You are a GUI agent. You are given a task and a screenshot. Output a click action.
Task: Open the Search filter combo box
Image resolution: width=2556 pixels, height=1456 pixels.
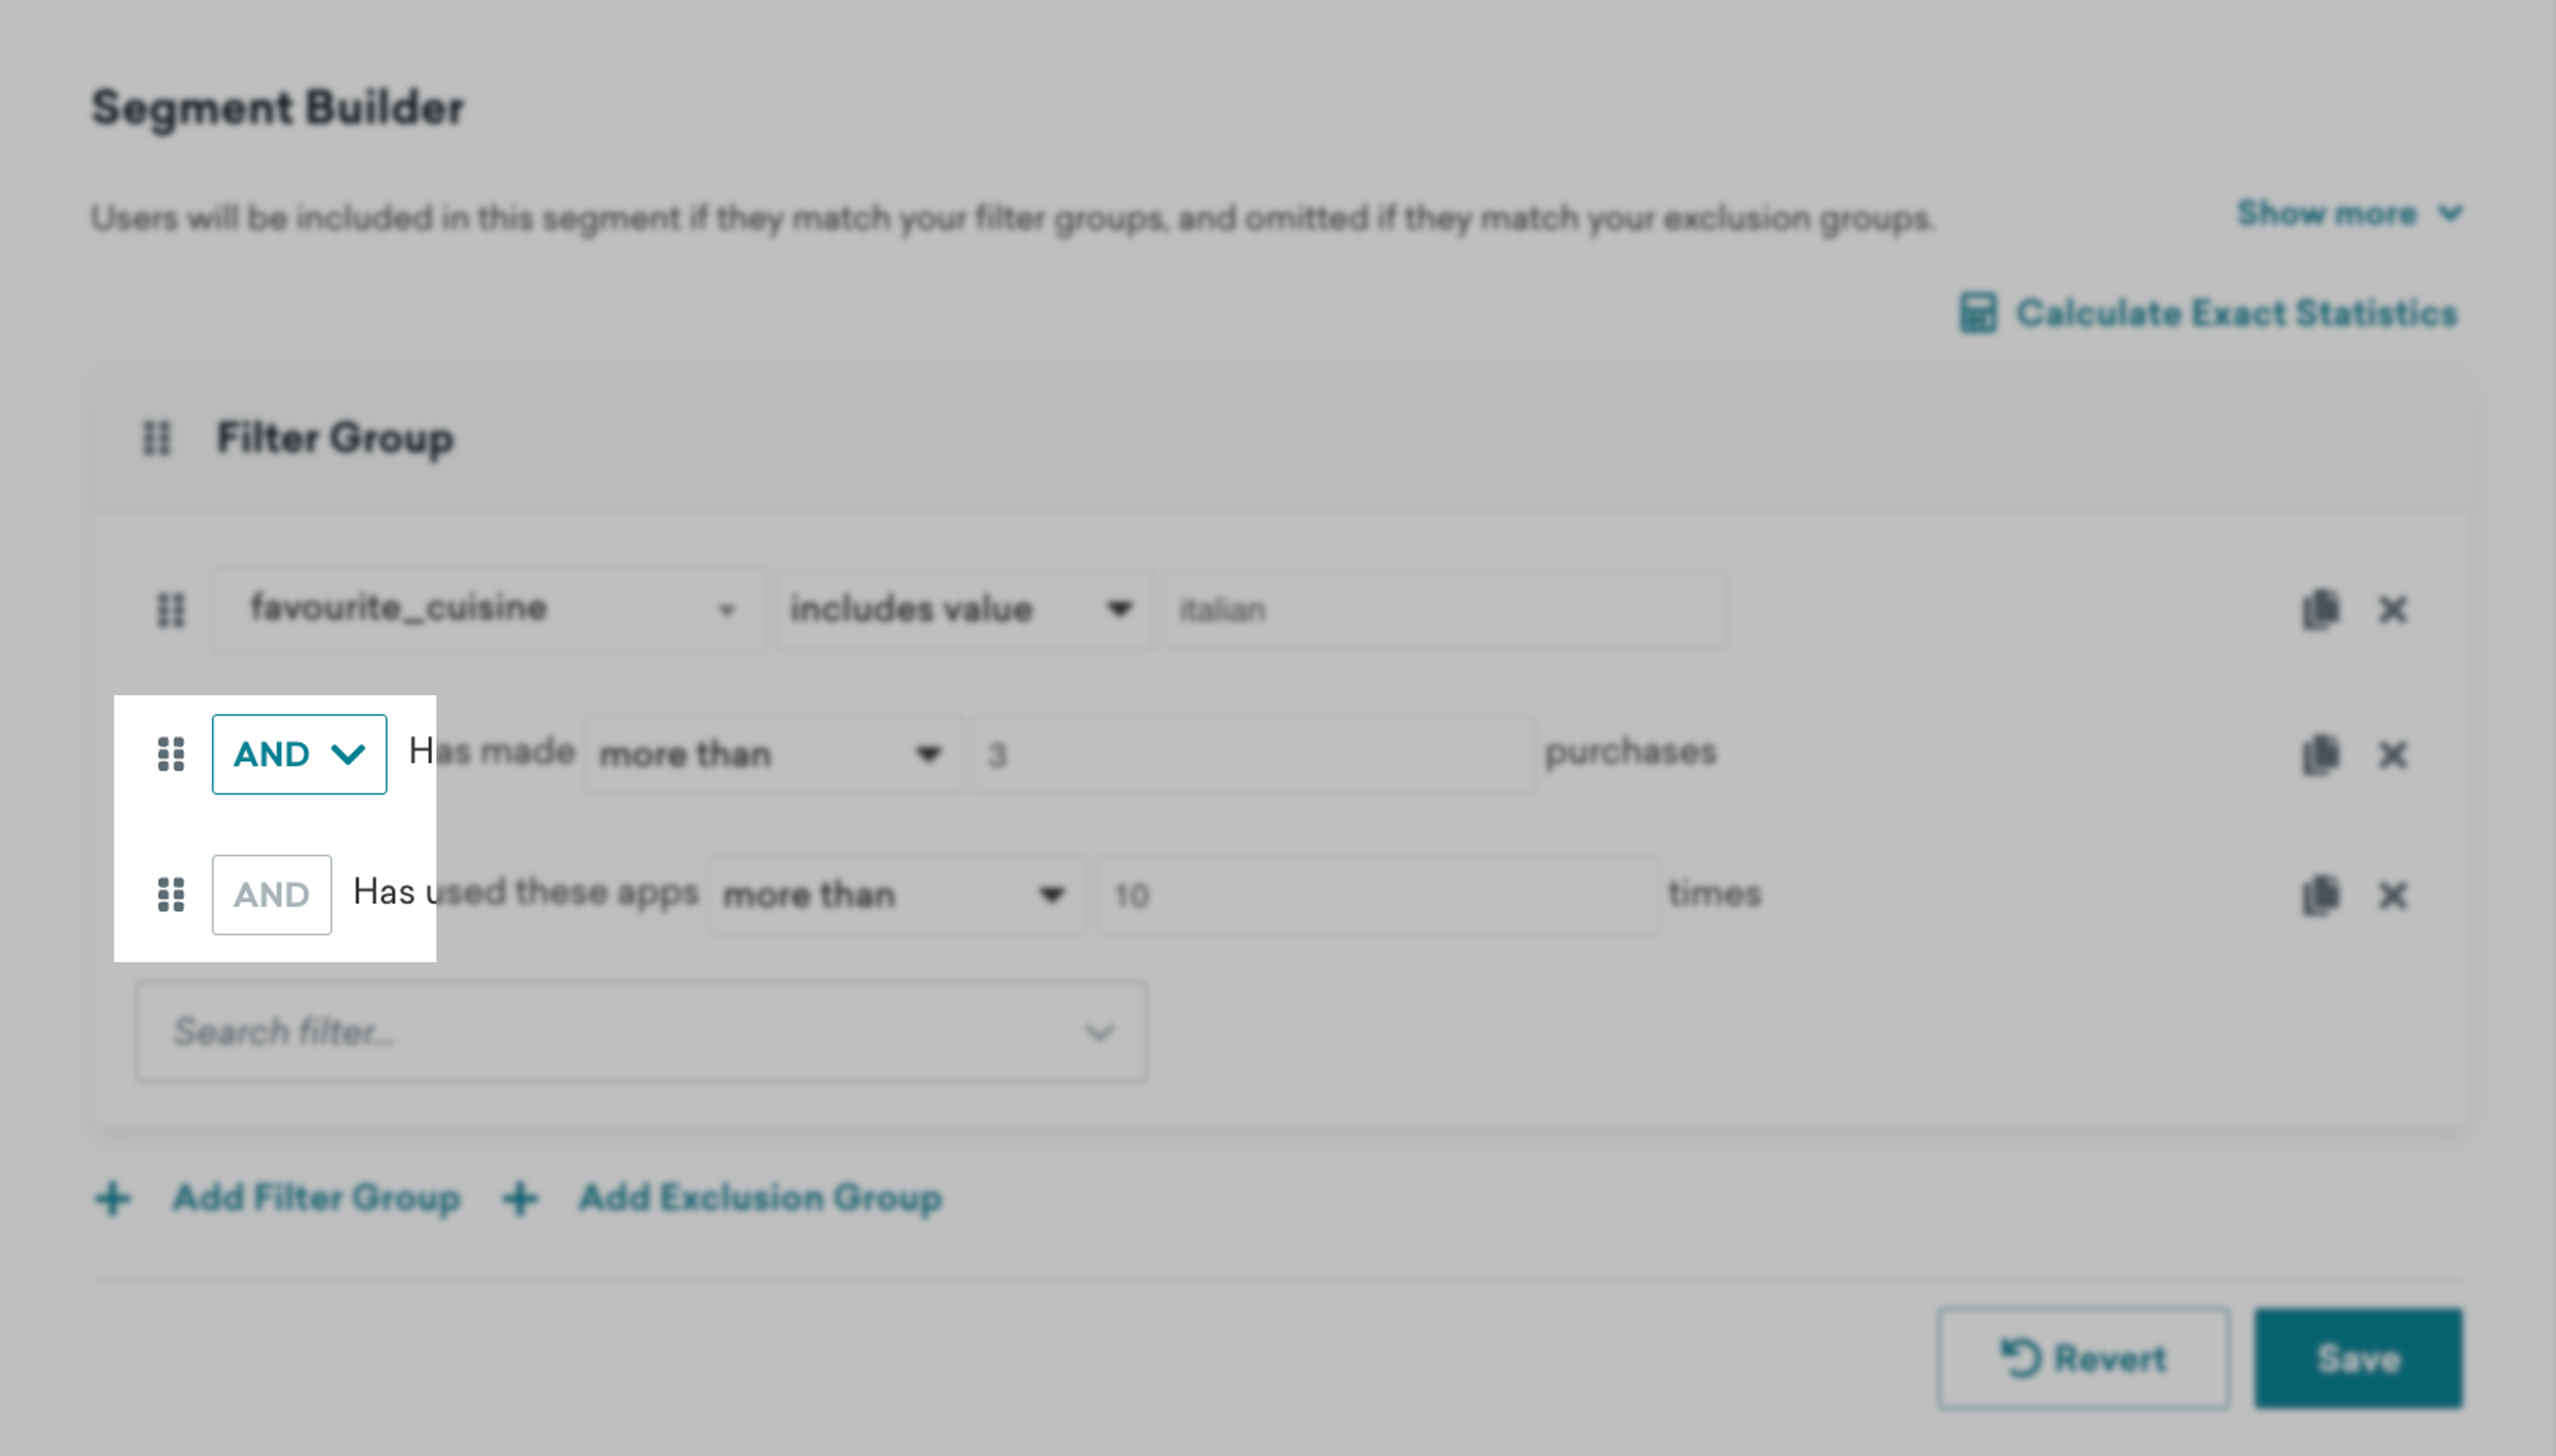[x=641, y=1031]
